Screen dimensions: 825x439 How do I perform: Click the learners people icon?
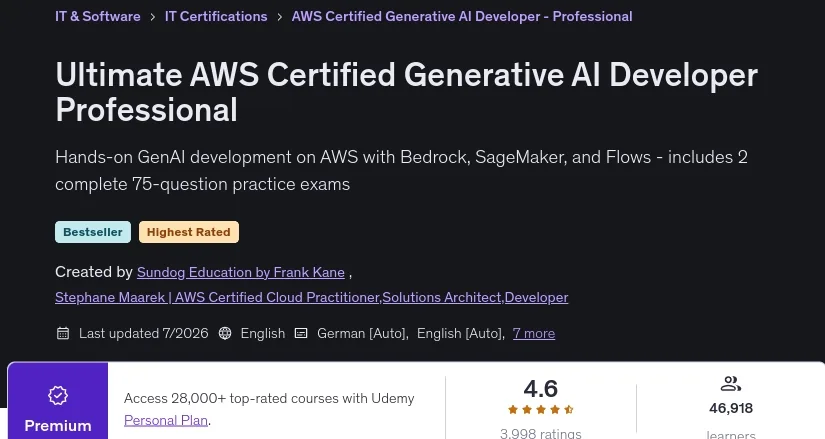730,384
